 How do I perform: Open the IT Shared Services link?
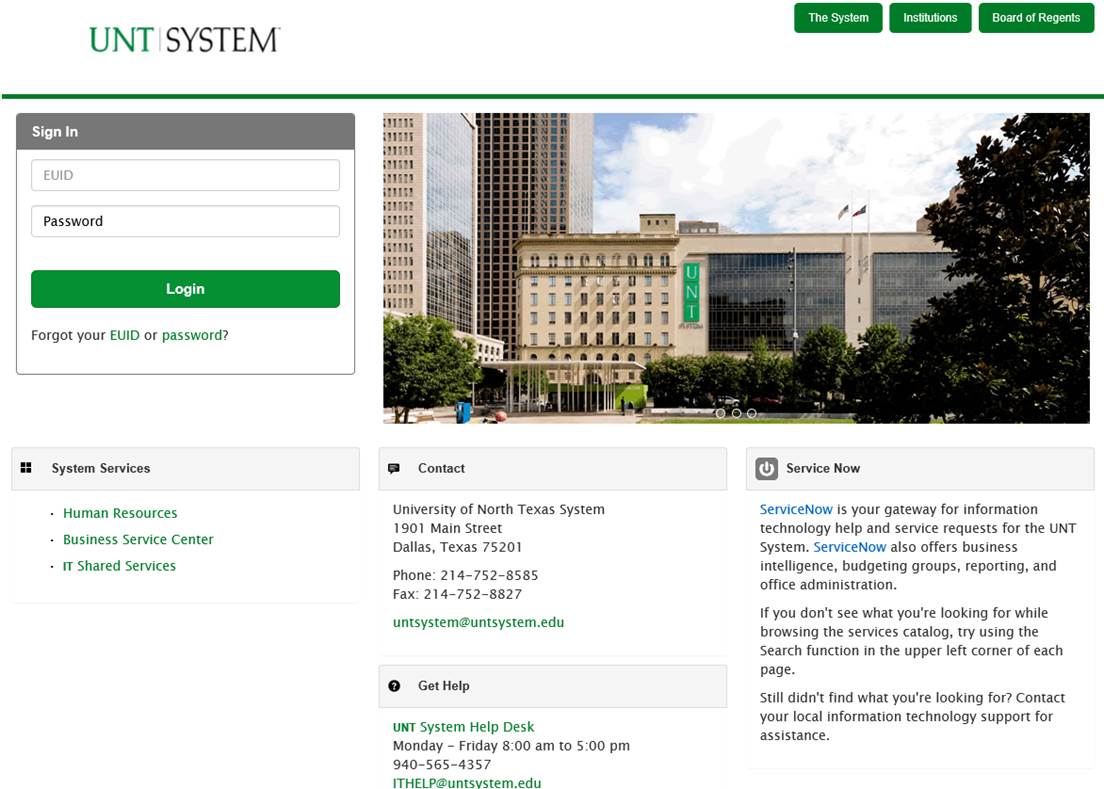[x=119, y=566]
